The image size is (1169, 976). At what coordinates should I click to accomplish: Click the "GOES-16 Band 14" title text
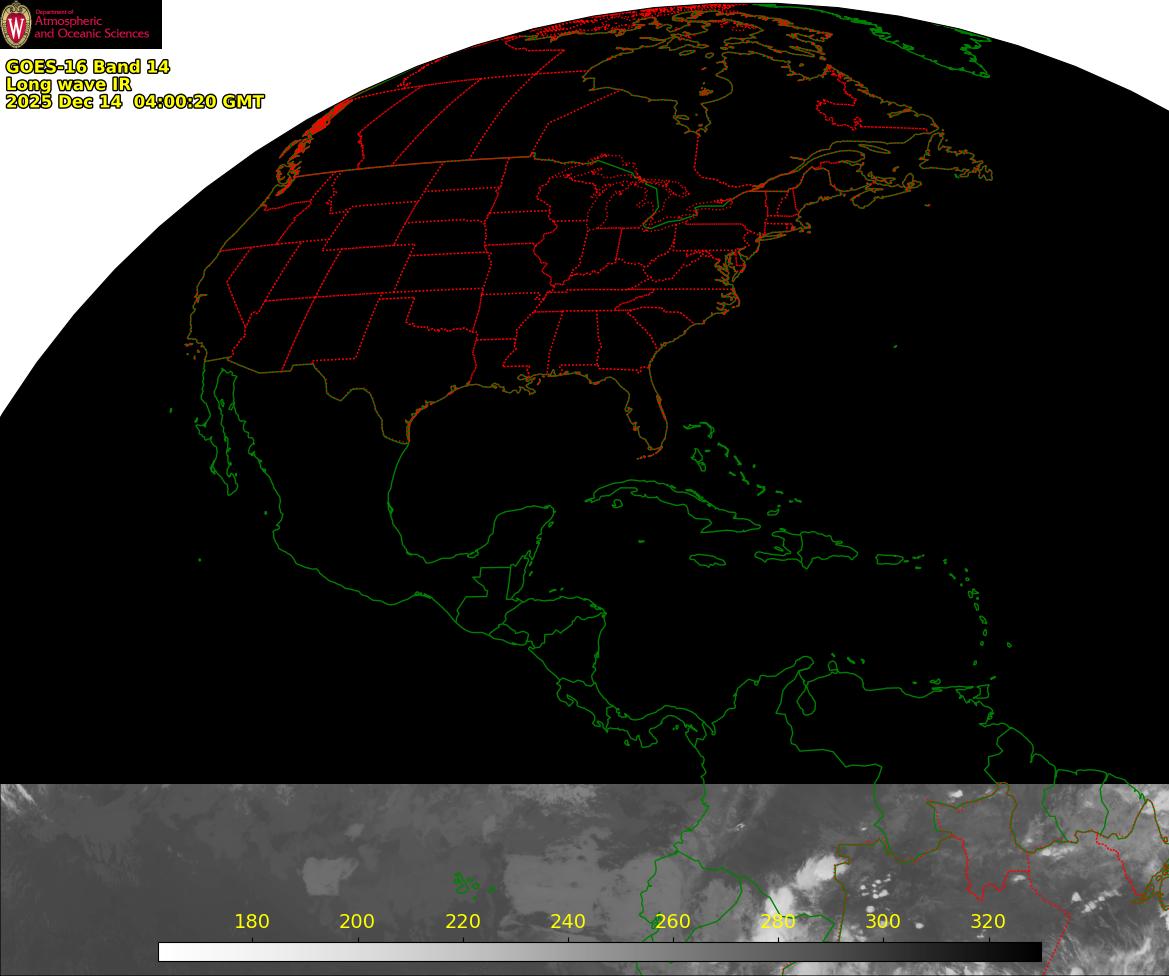pyautogui.click(x=87, y=67)
